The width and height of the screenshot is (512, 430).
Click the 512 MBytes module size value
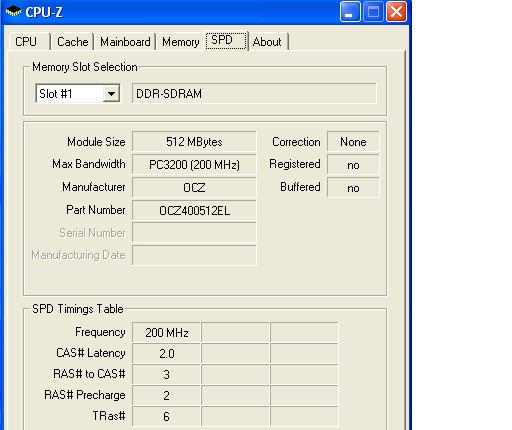point(194,142)
